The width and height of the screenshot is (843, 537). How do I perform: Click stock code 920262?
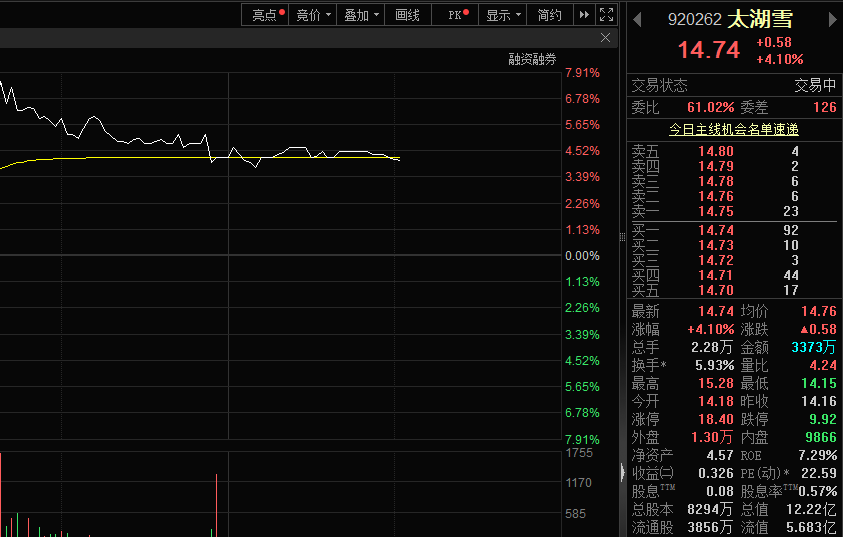click(x=695, y=20)
